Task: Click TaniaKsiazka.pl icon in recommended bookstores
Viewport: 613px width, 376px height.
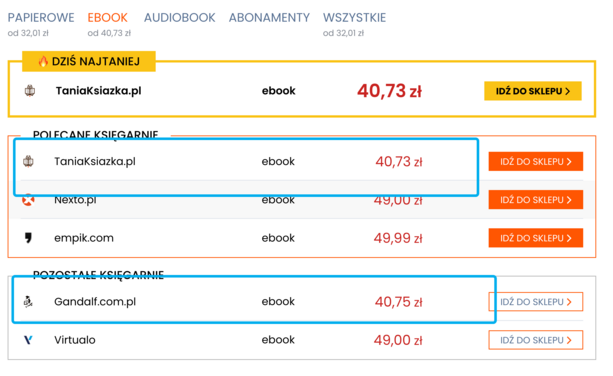Action: 28,161
